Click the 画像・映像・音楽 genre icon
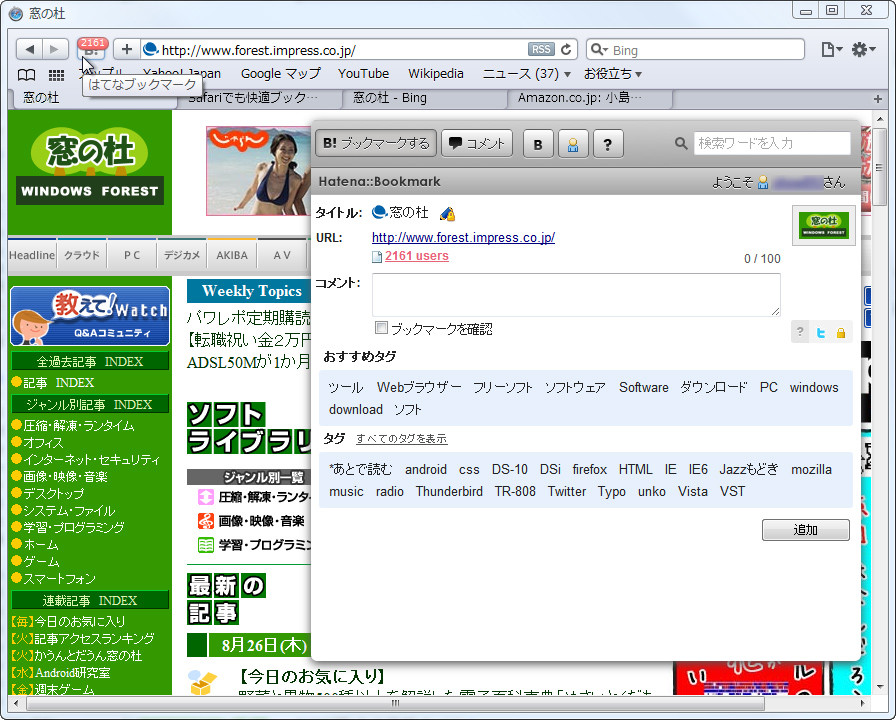The height and width of the screenshot is (720, 896). (x=205, y=521)
